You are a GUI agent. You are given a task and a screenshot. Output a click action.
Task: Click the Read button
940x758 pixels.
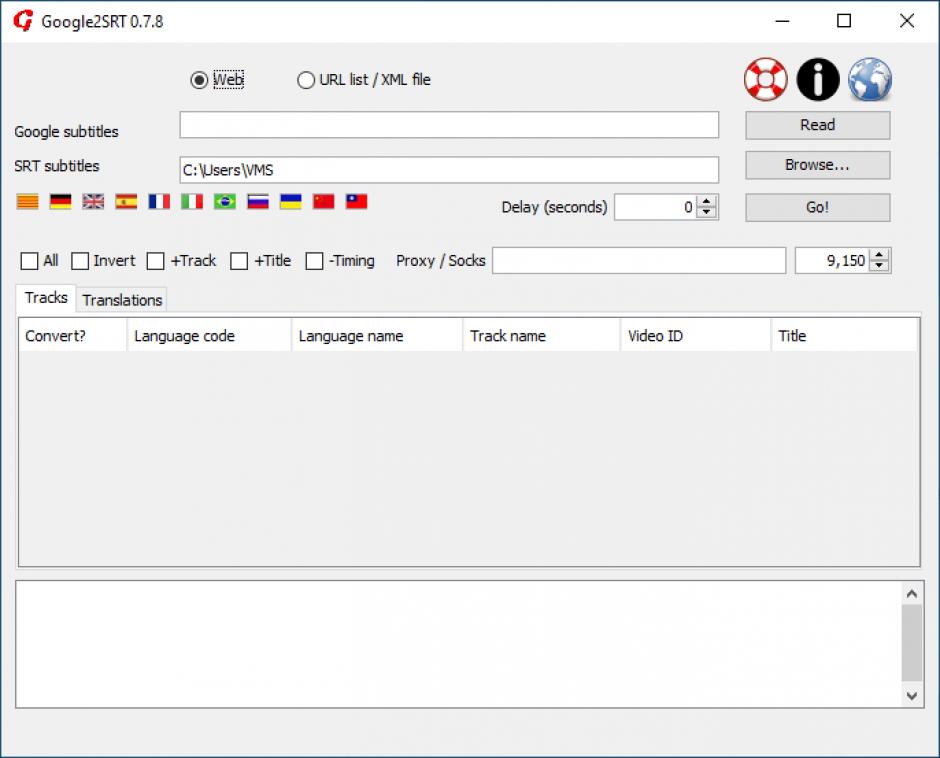[818, 125]
